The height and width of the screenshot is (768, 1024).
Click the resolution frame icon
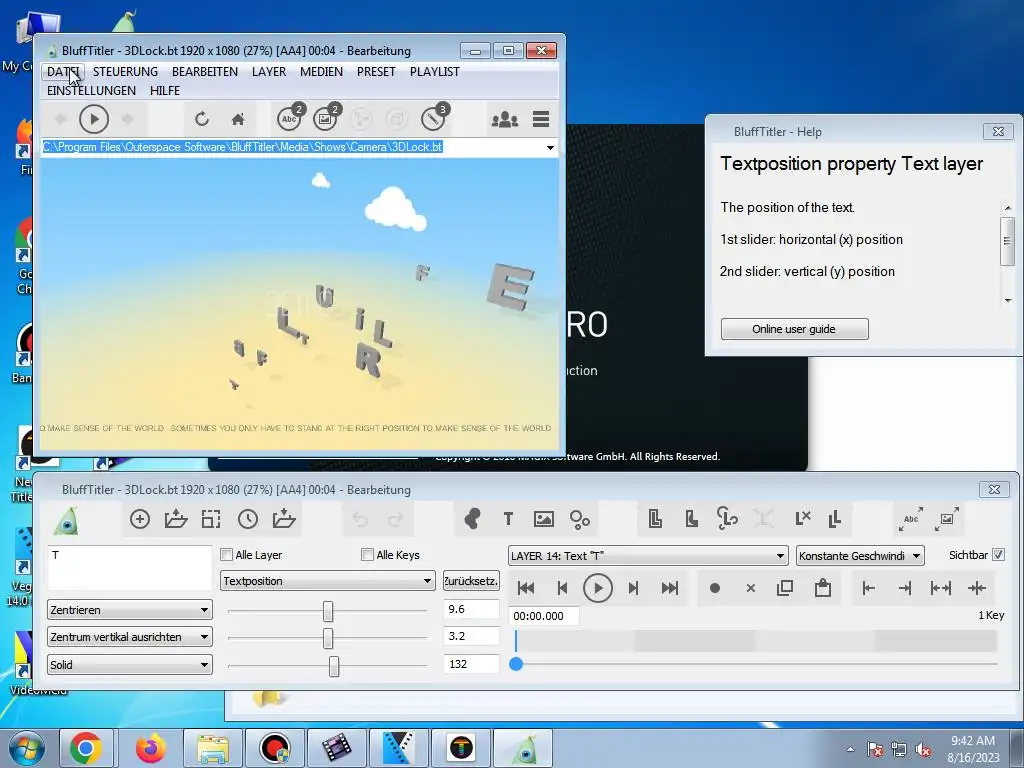(211, 519)
